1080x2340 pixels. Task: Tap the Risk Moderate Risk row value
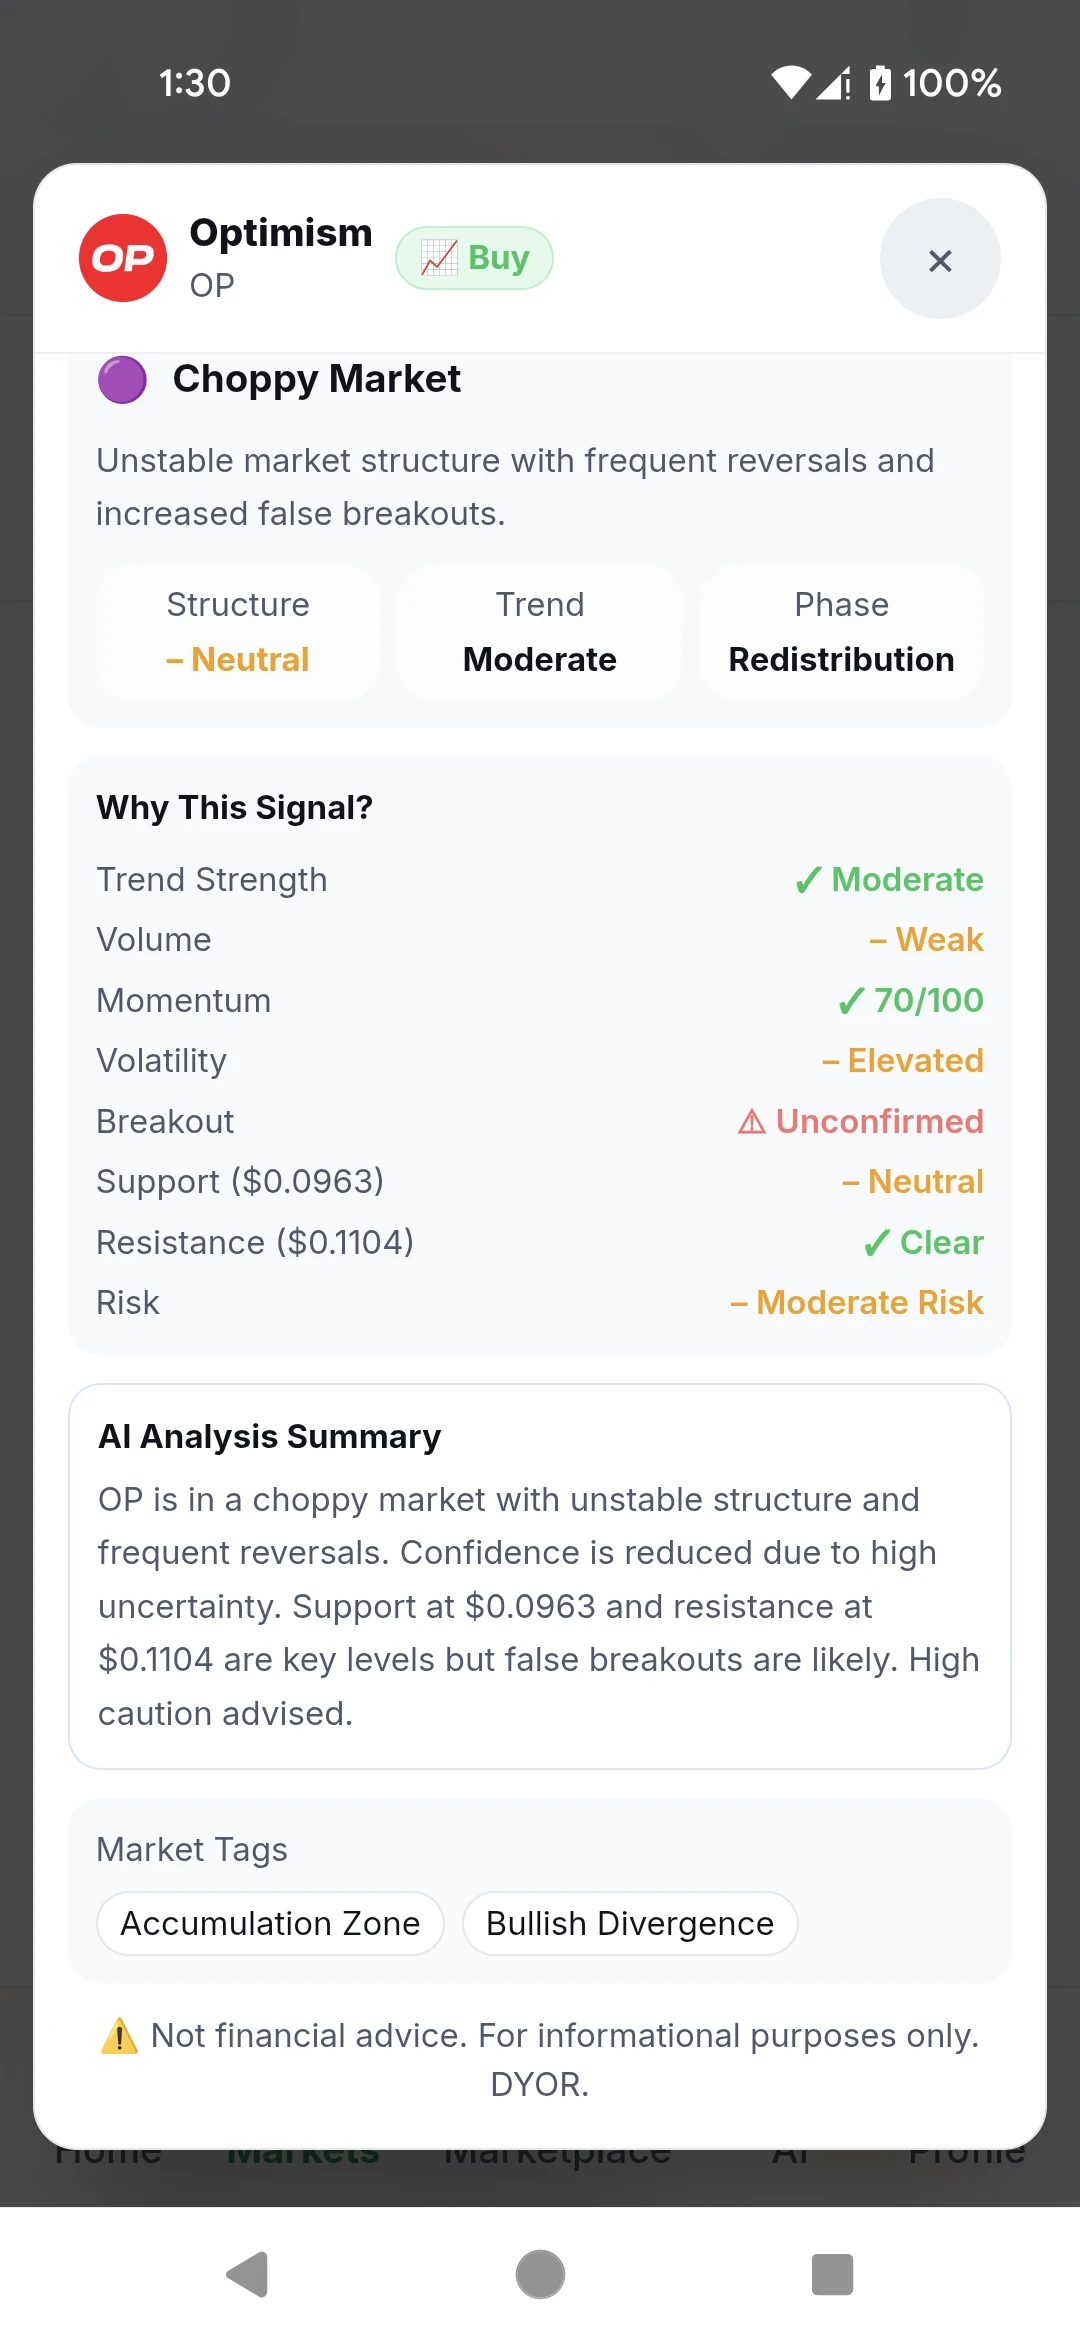click(857, 1303)
